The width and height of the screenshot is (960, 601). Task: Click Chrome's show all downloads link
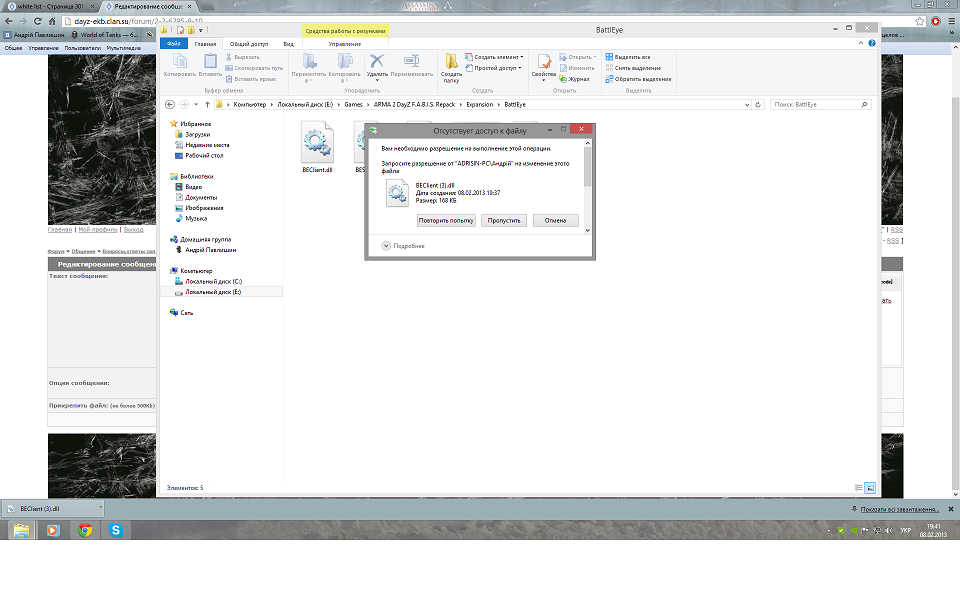[x=899, y=509]
